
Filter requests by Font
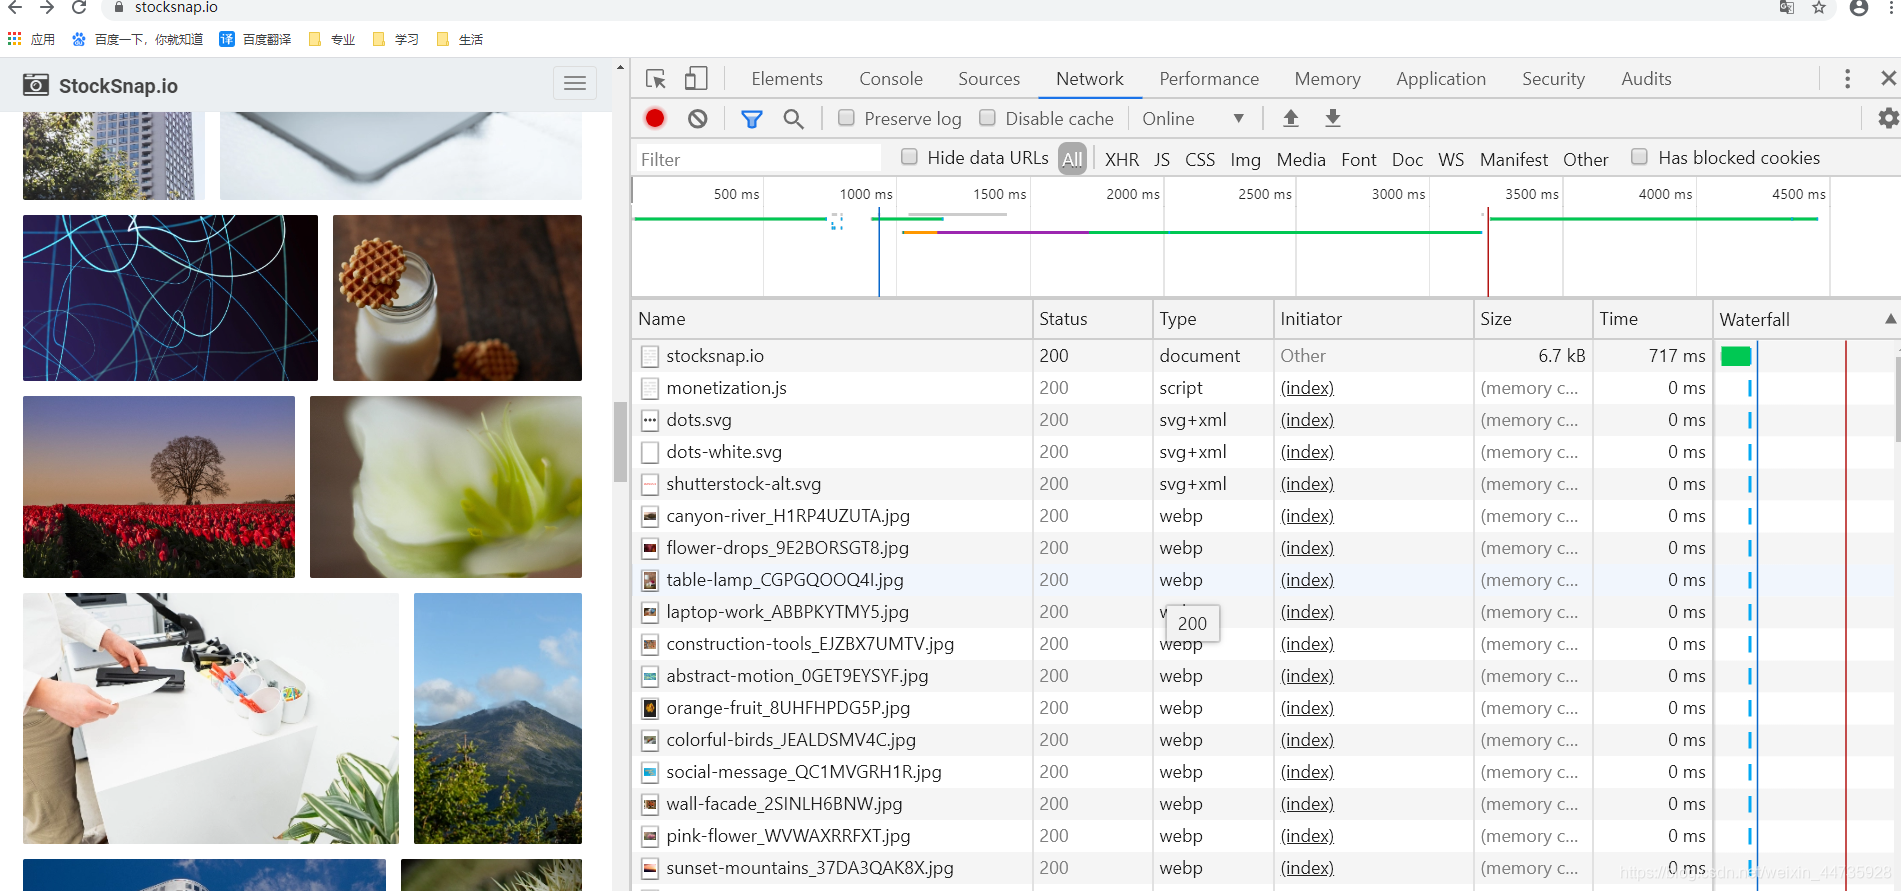(1359, 159)
